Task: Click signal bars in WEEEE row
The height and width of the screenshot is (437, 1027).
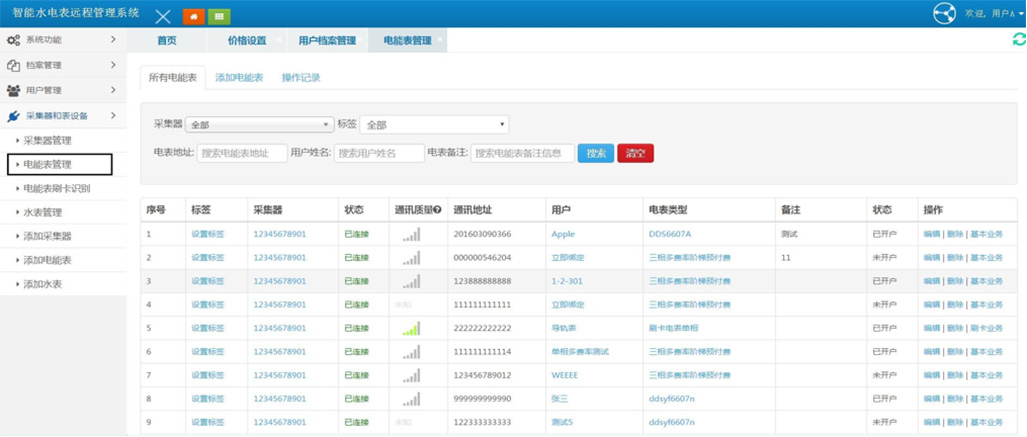Action: (412, 375)
